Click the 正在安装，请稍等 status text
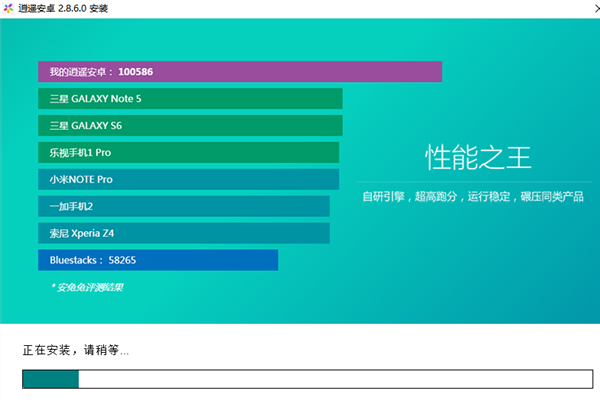The image size is (600, 400). [x=76, y=351]
